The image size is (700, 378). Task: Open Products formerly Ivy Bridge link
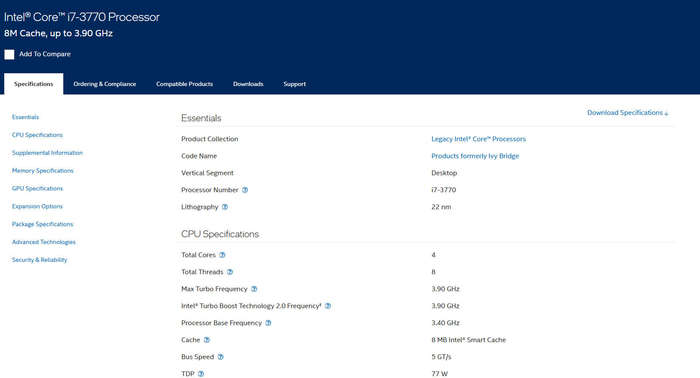pos(475,156)
